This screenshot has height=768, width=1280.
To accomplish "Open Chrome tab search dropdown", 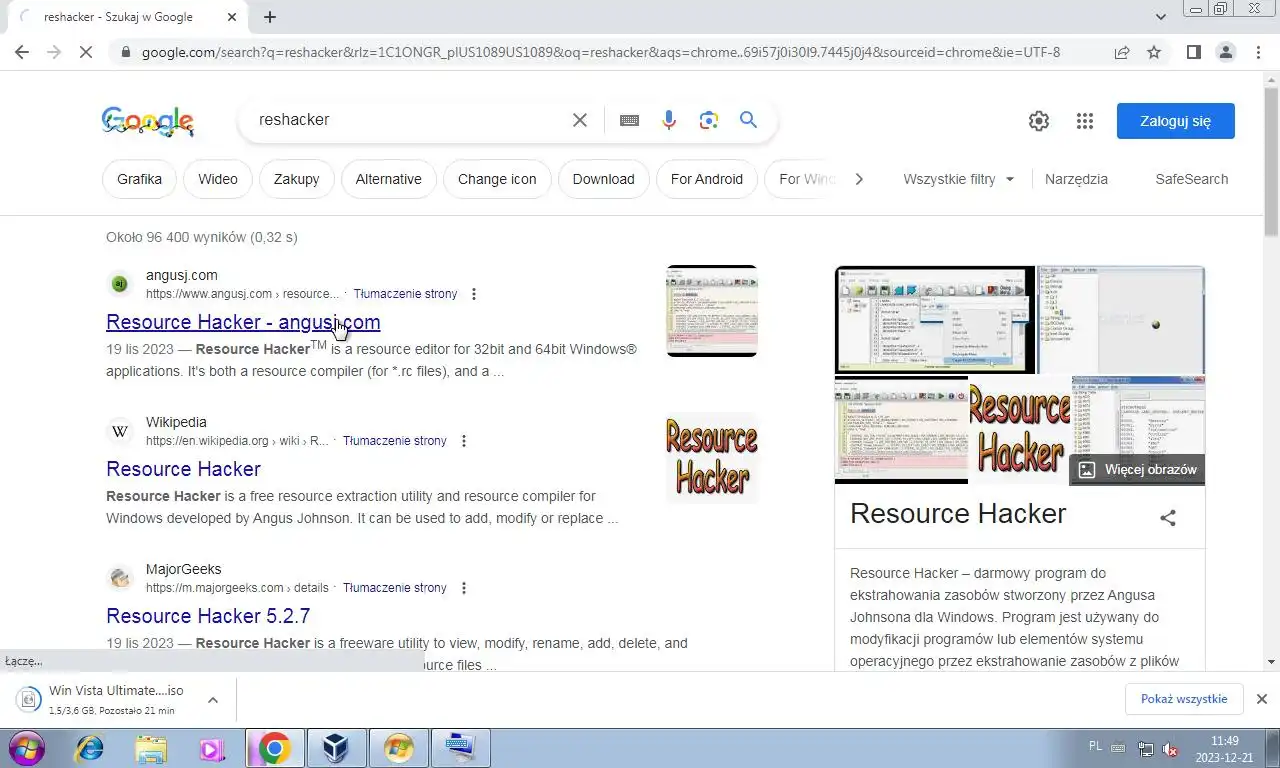I will [1161, 17].
